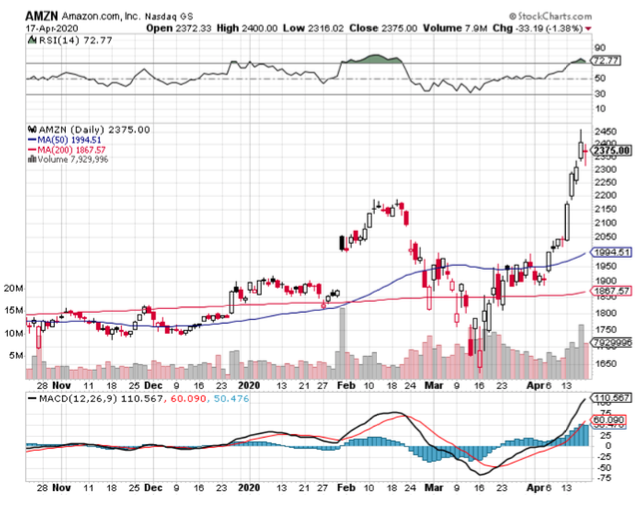Click the MA(50) 1994.51 legend text
The width and height of the screenshot is (636, 507).
pos(69,140)
